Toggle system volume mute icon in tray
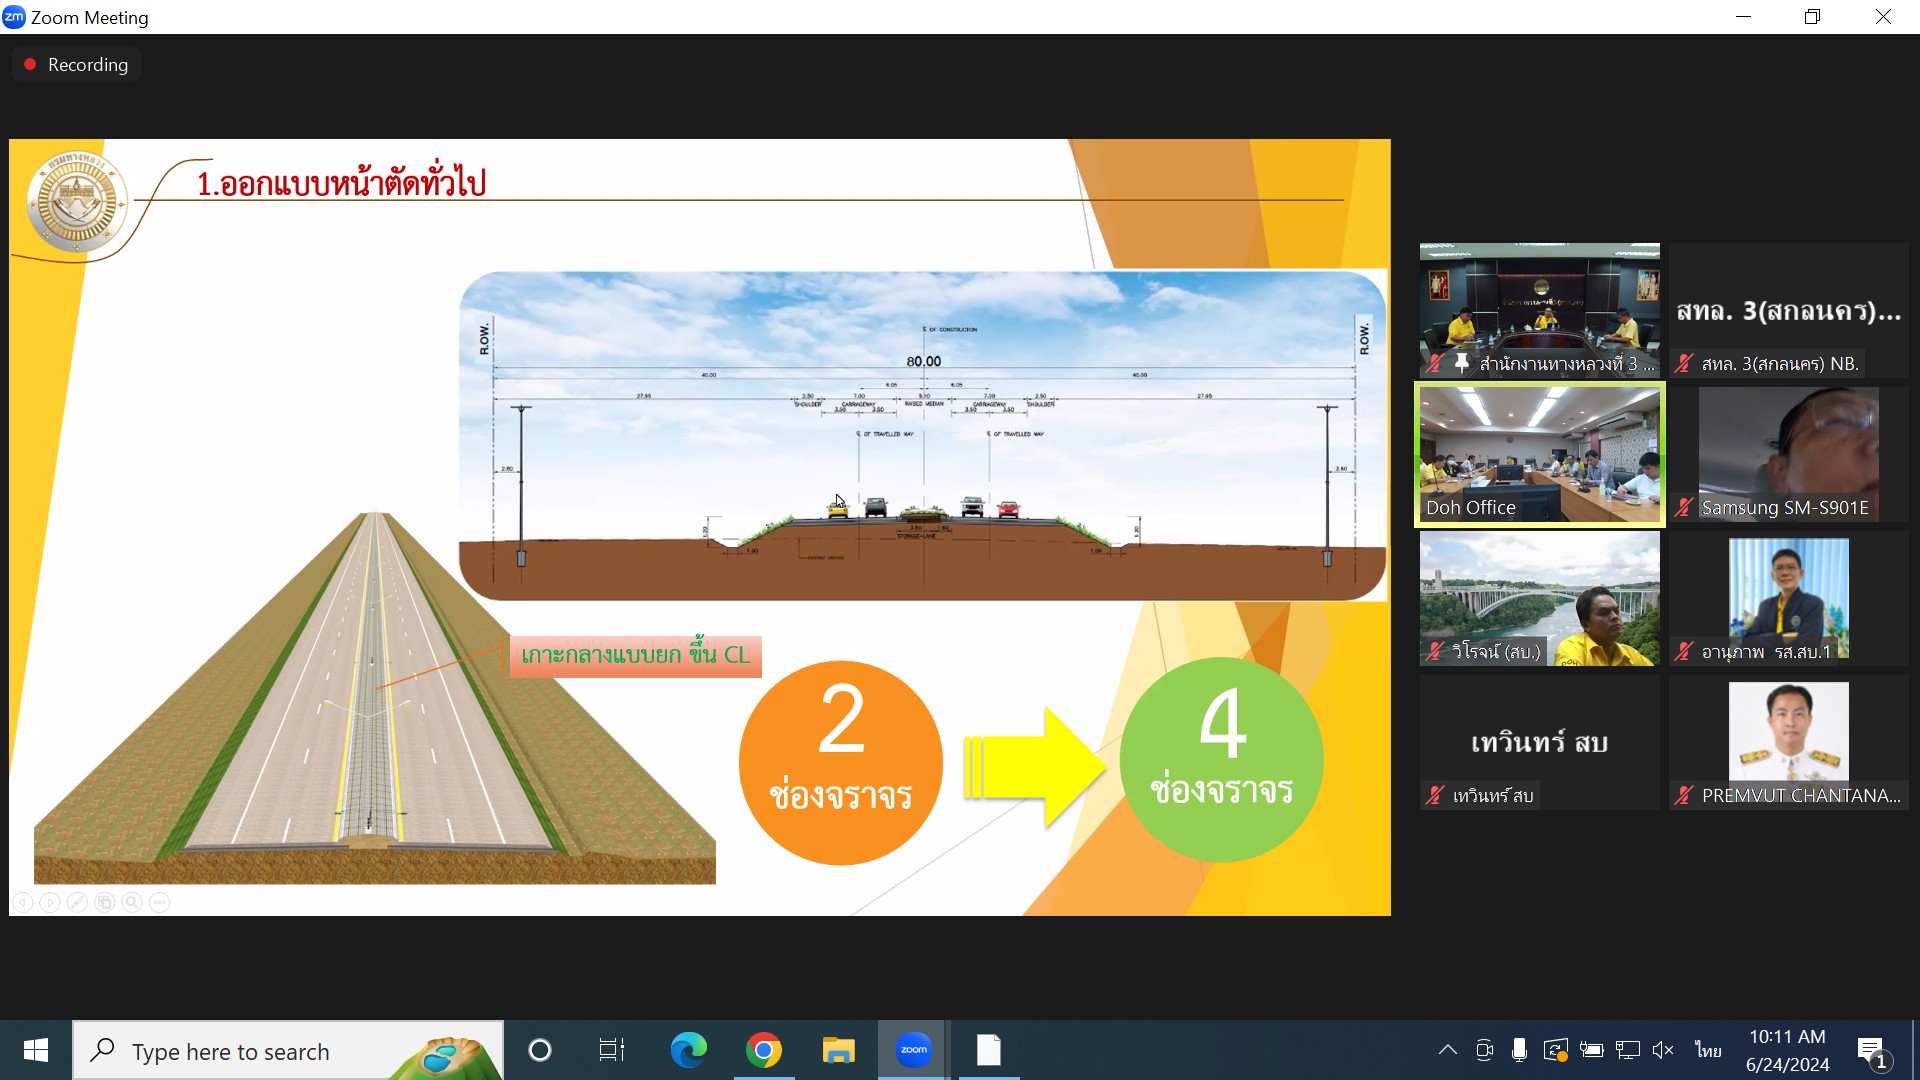This screenshot has height=1080, width=1920. click(x=1663, y=1050)
